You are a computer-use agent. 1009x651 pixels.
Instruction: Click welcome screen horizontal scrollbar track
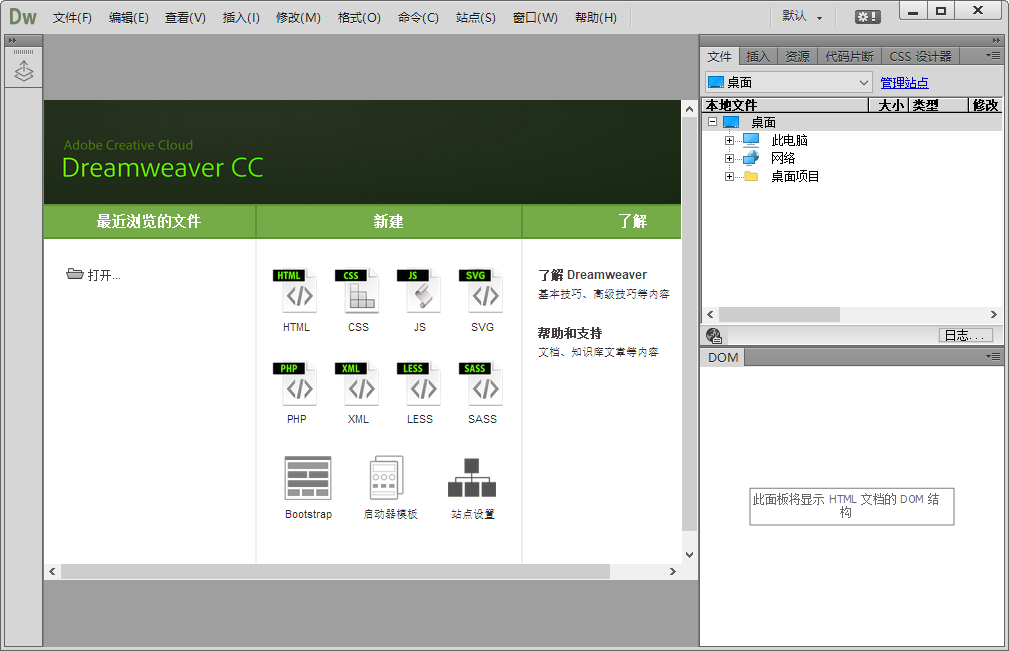[638, 571]
